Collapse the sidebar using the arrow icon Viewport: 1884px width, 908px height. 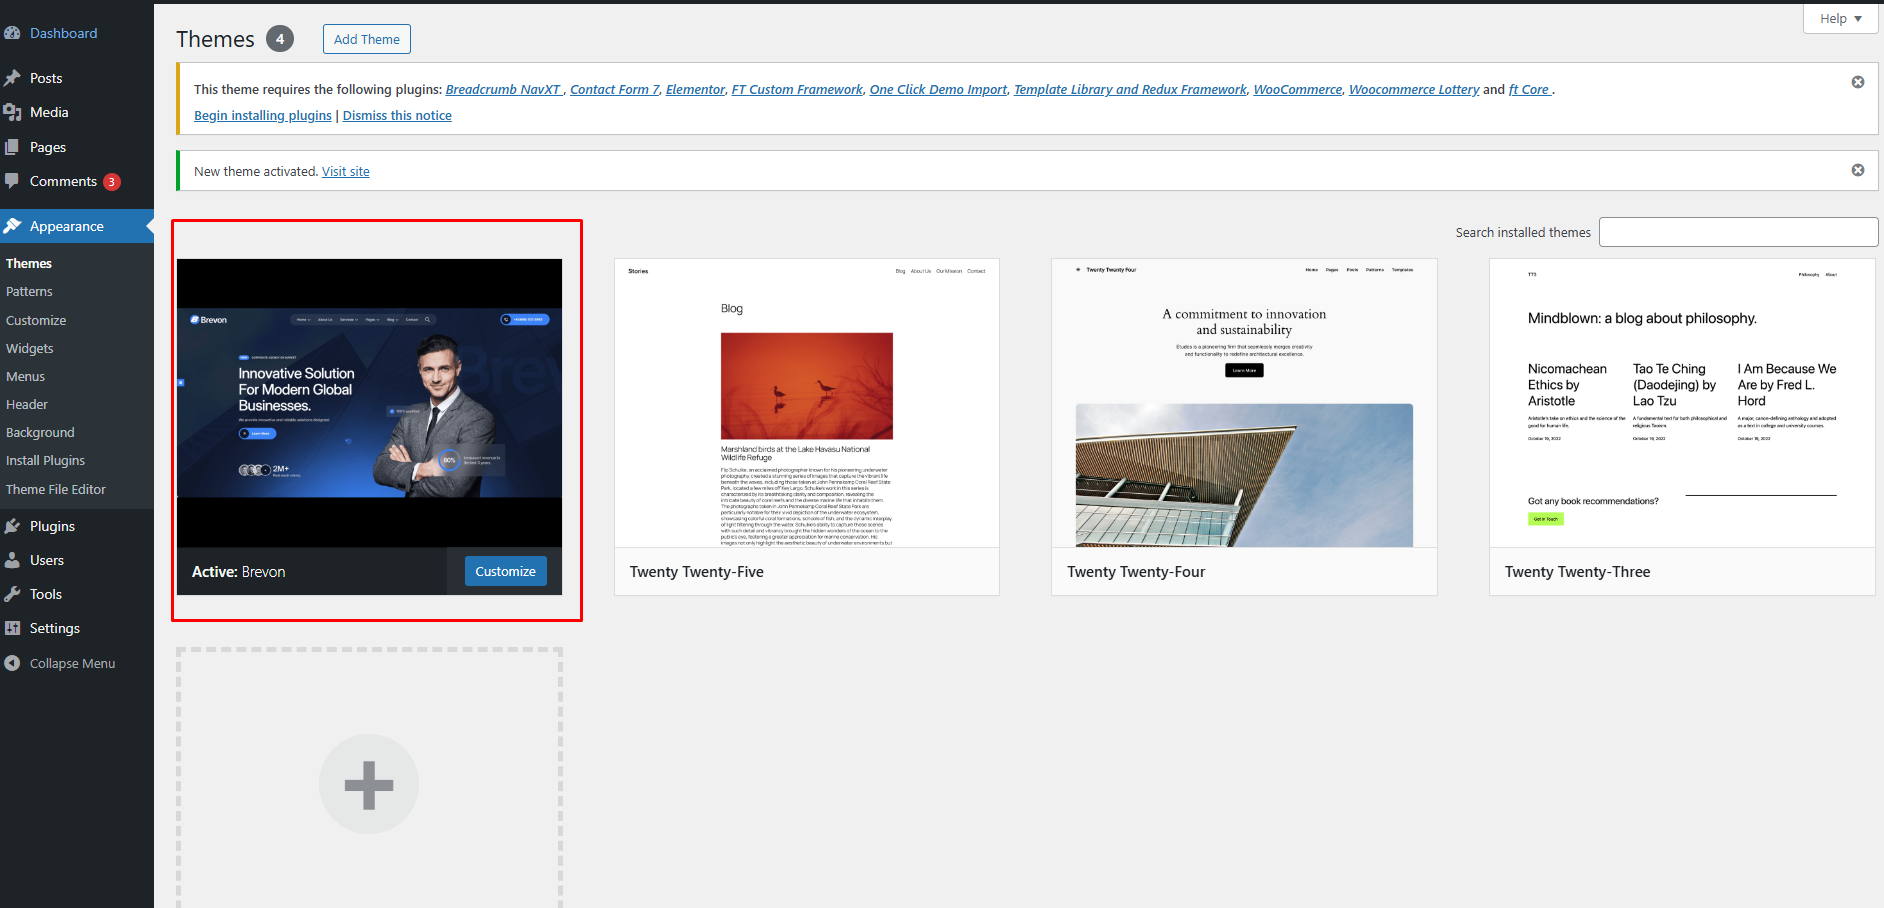click(x=12, y=663)
